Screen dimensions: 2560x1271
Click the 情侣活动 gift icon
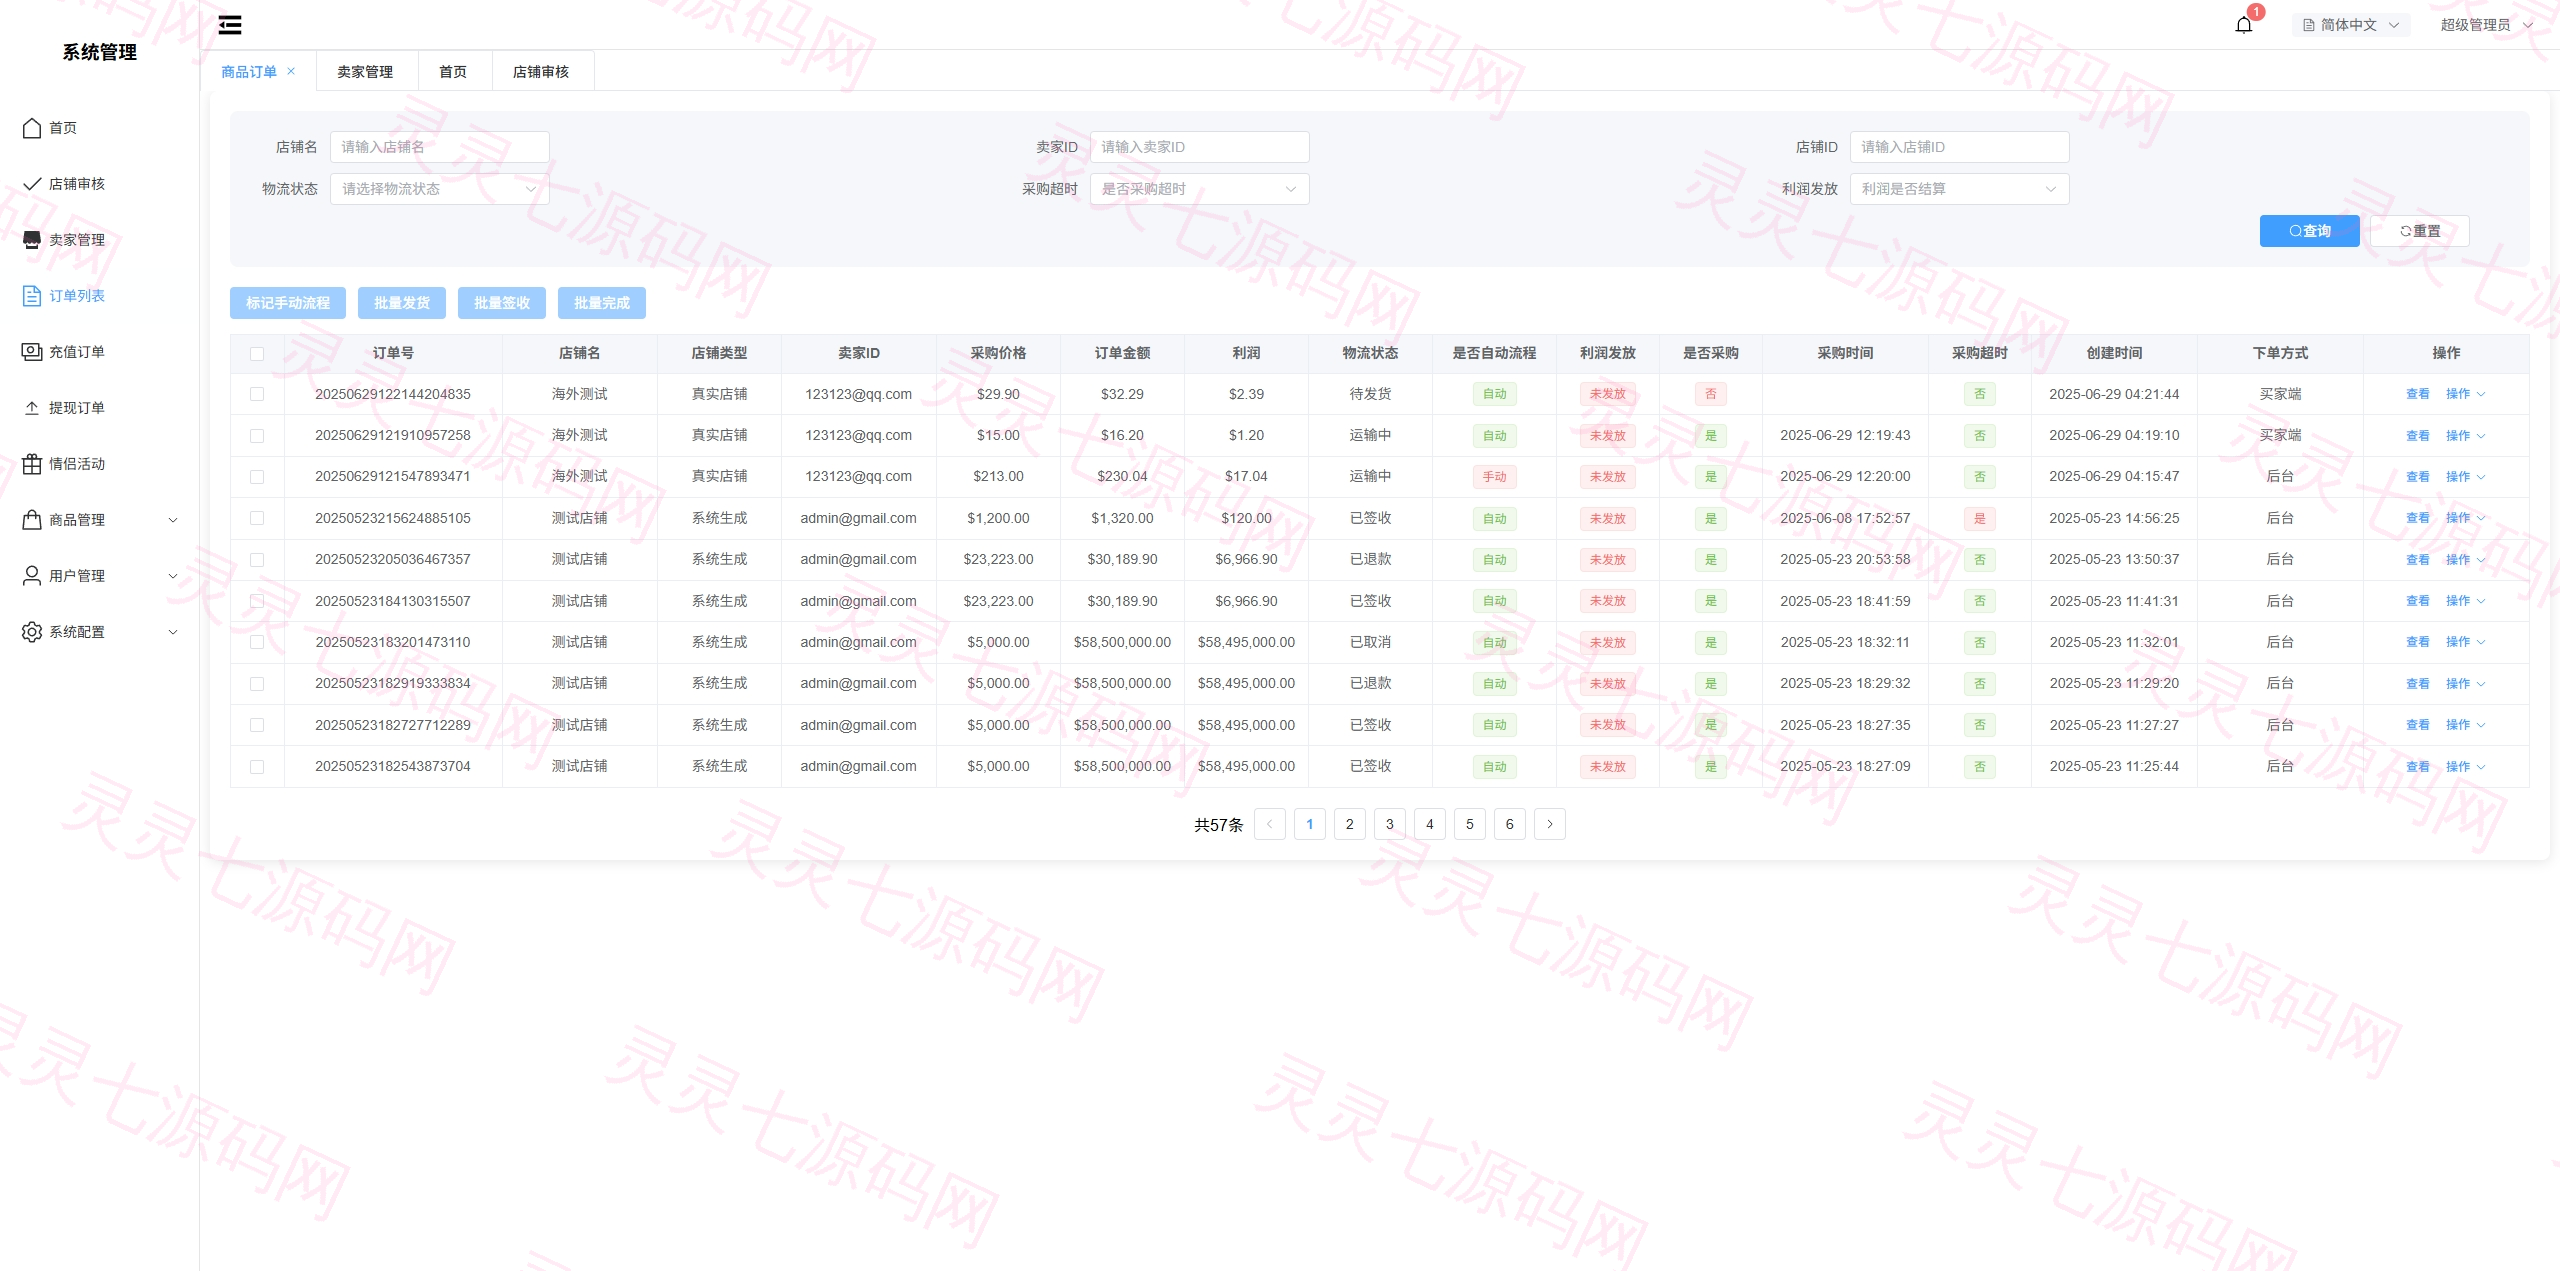[x=32, y=464]
